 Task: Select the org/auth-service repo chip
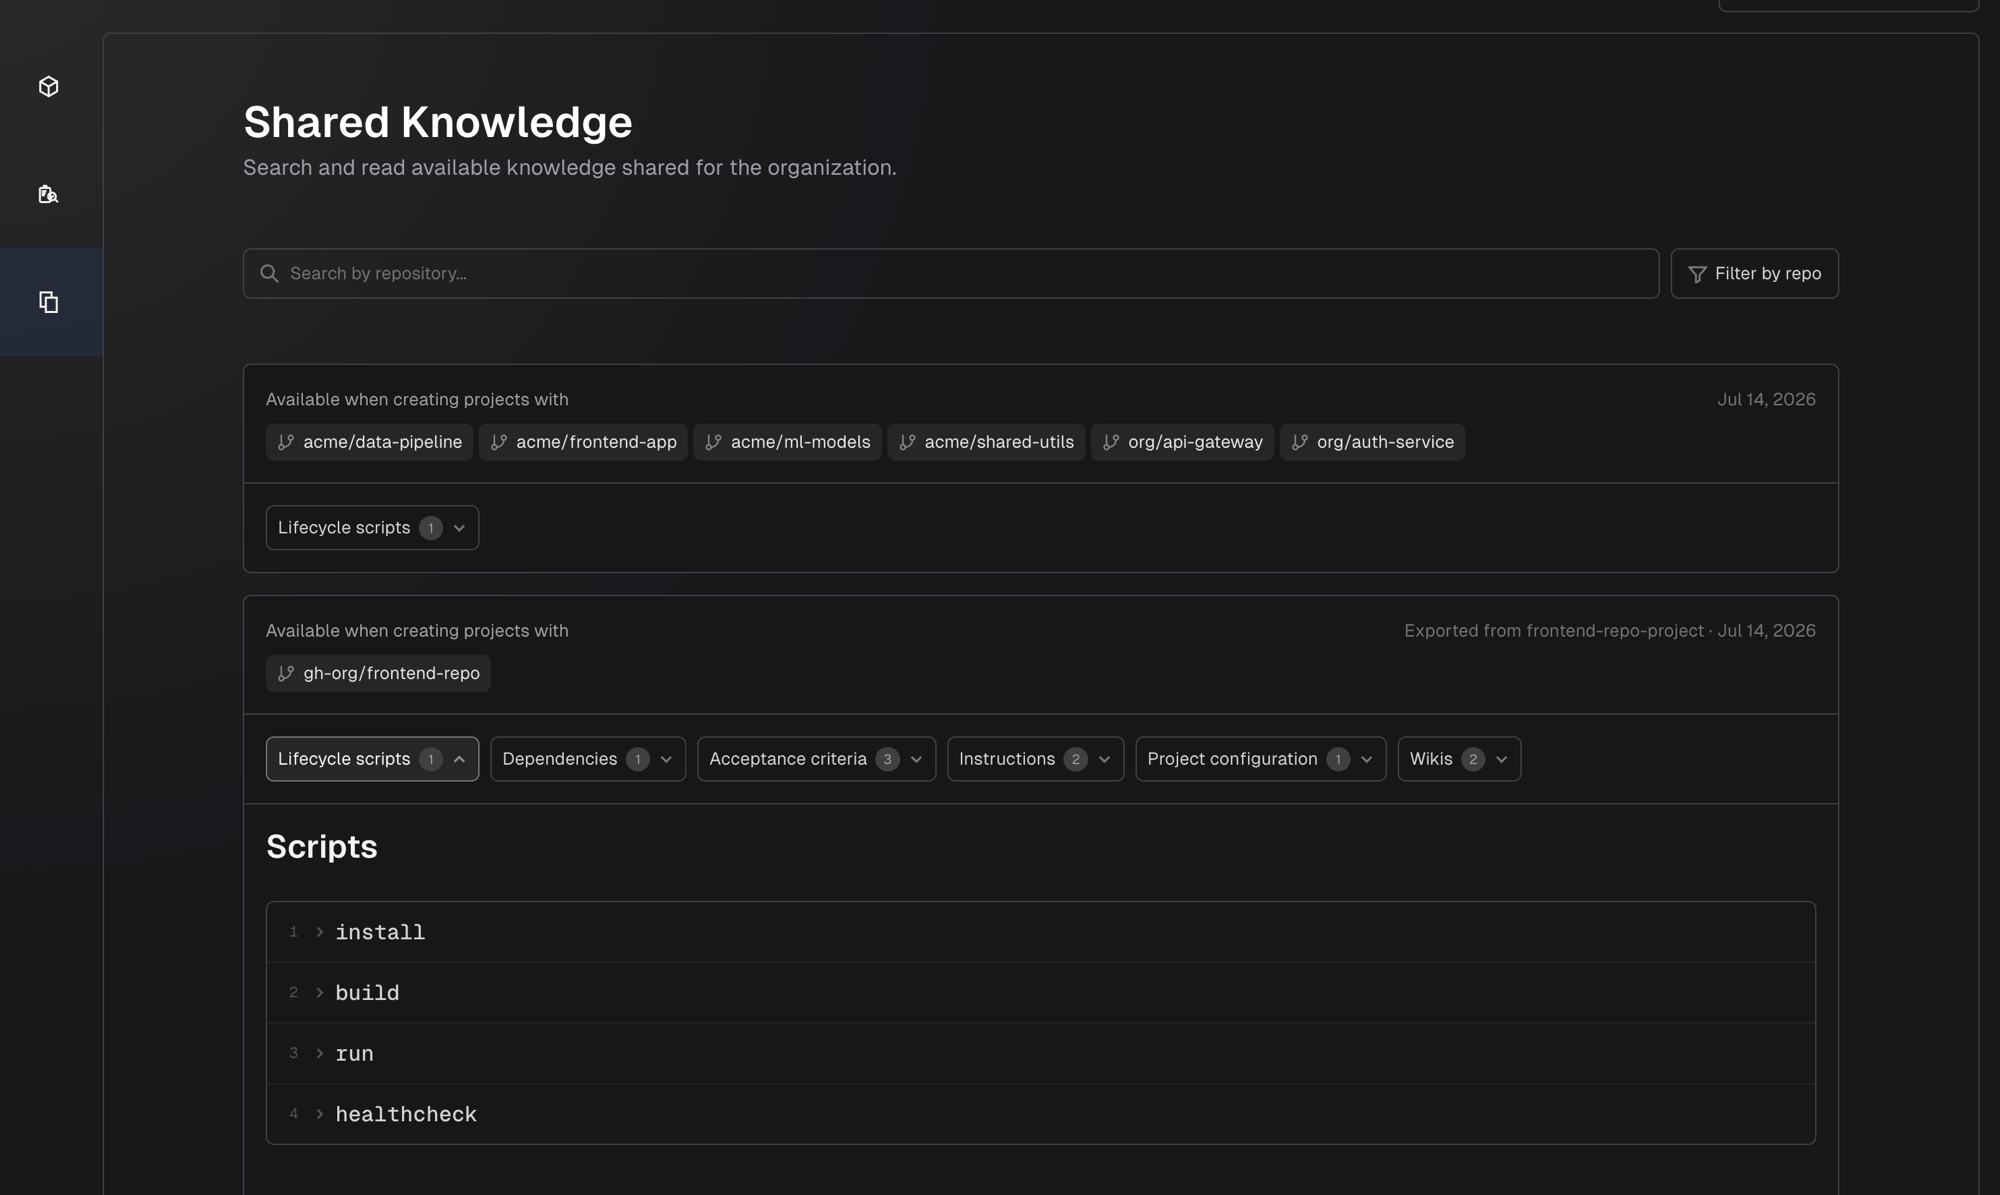[x=1372, y=442]
